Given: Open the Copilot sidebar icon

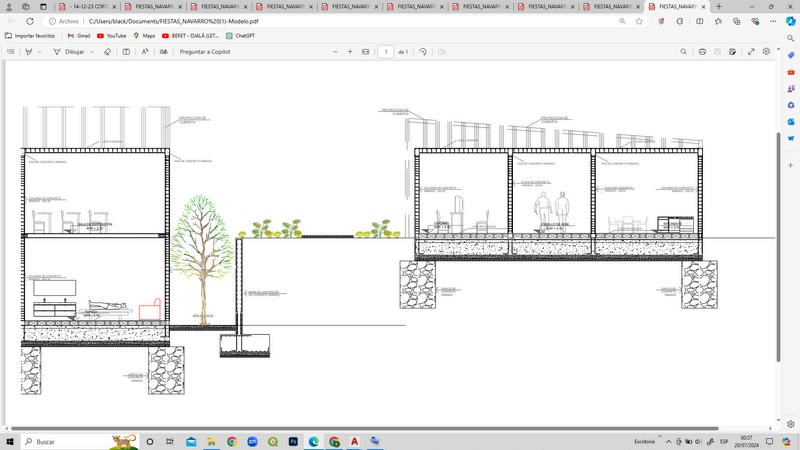Looking at the screenshot, I should (x=790, y=21).
